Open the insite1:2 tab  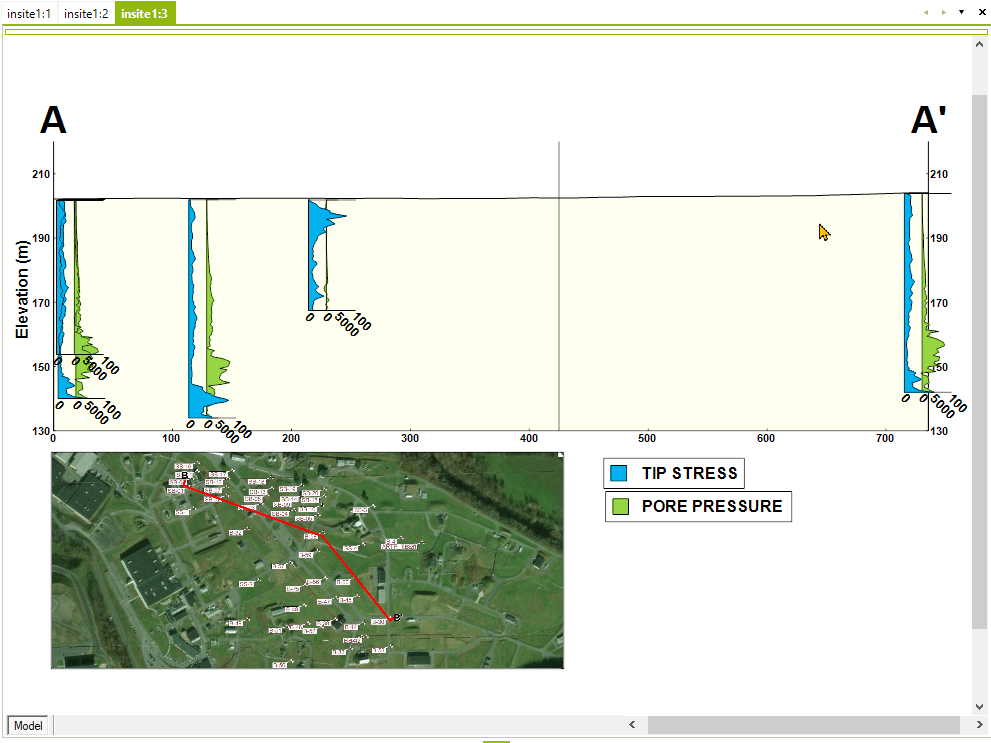pyautogui.click(x=86, y=13)
